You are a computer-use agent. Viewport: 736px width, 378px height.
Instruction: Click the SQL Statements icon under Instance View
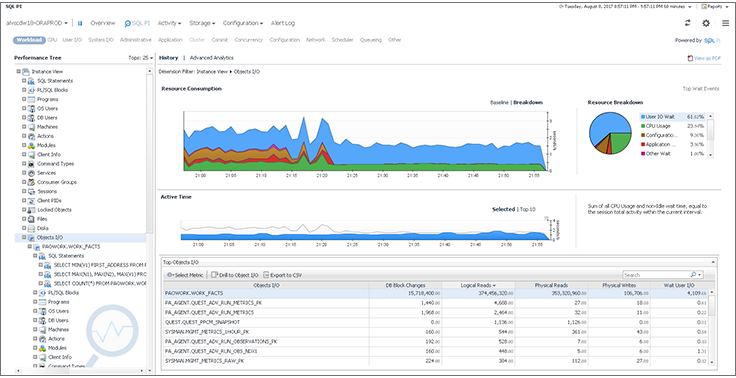pyautogui.click(x=31, y=81)
